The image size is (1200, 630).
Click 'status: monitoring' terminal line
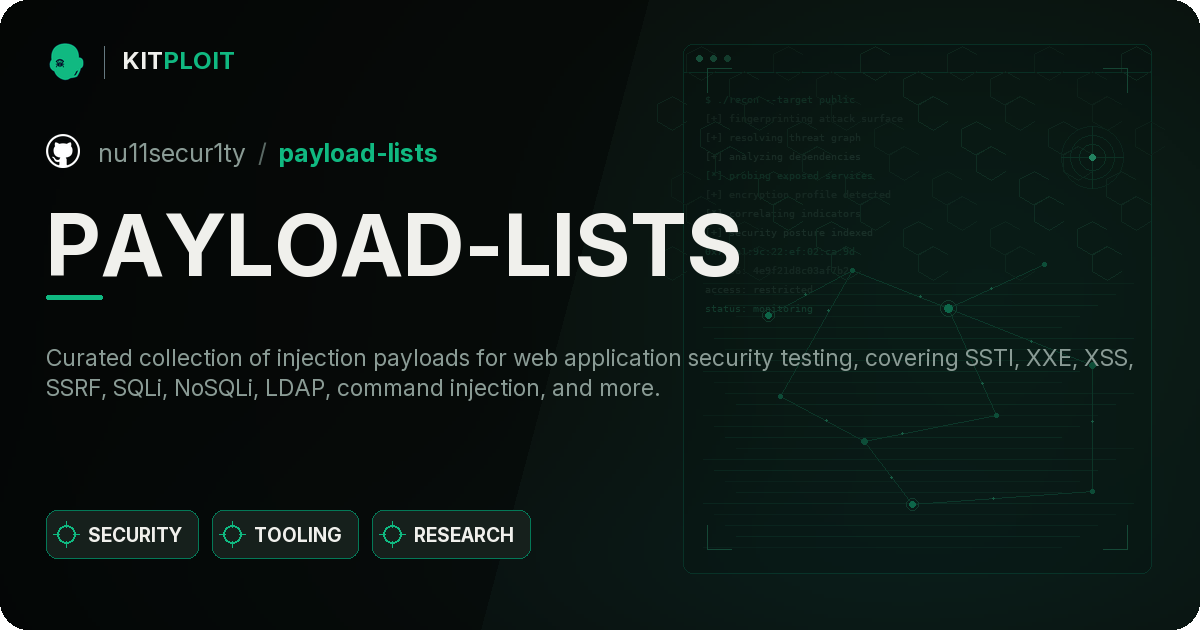pos(759,309)
